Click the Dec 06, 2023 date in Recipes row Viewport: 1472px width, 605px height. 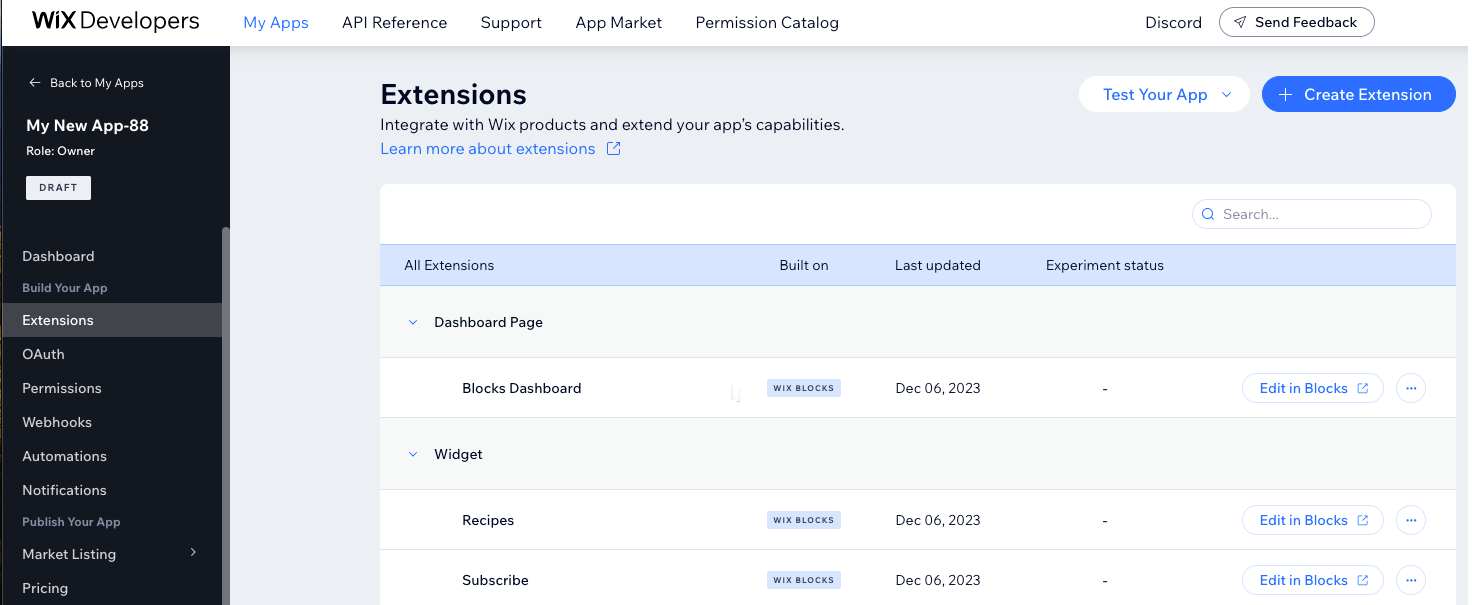[938, 520]
